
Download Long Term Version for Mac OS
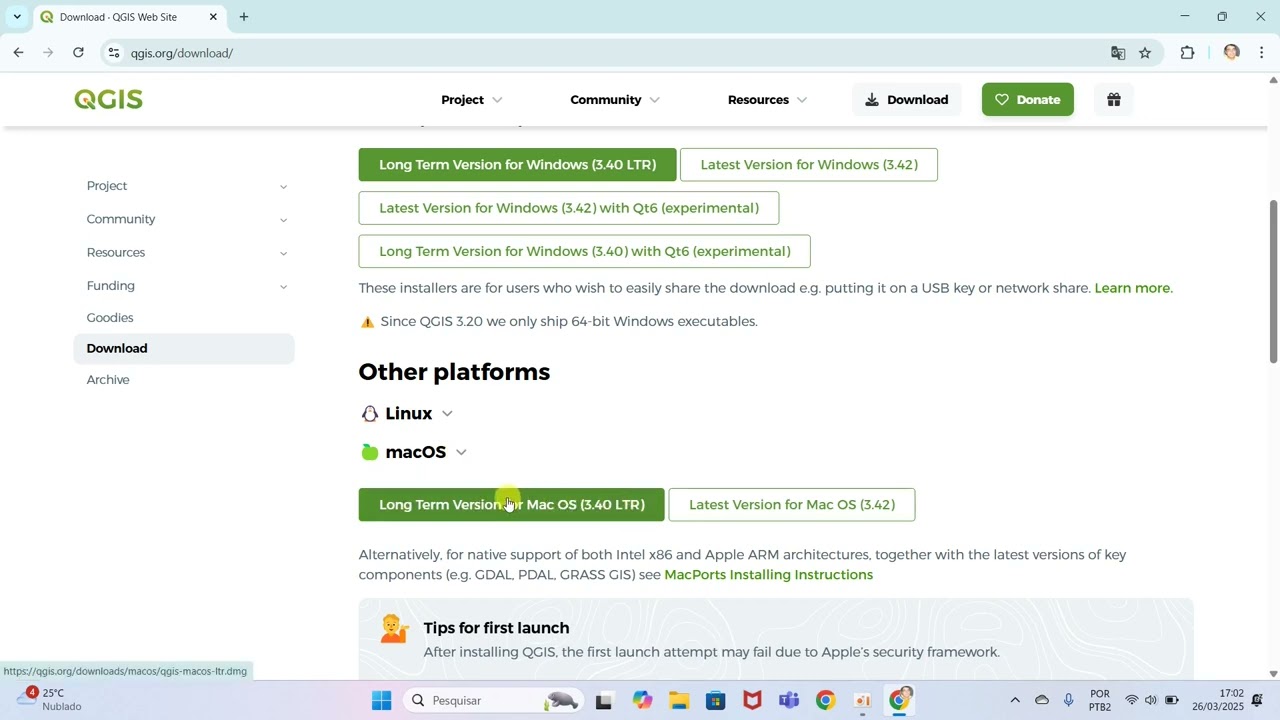coord(511,505)
